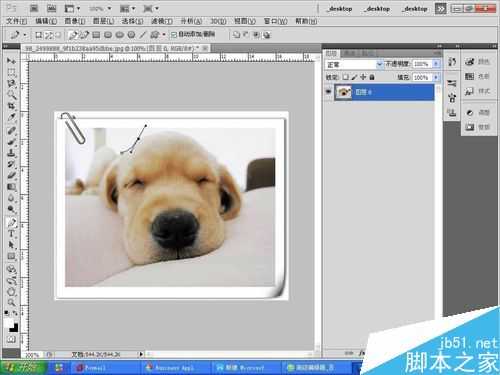
Task: Select the Gradient tool
Action: coord(11,187)
